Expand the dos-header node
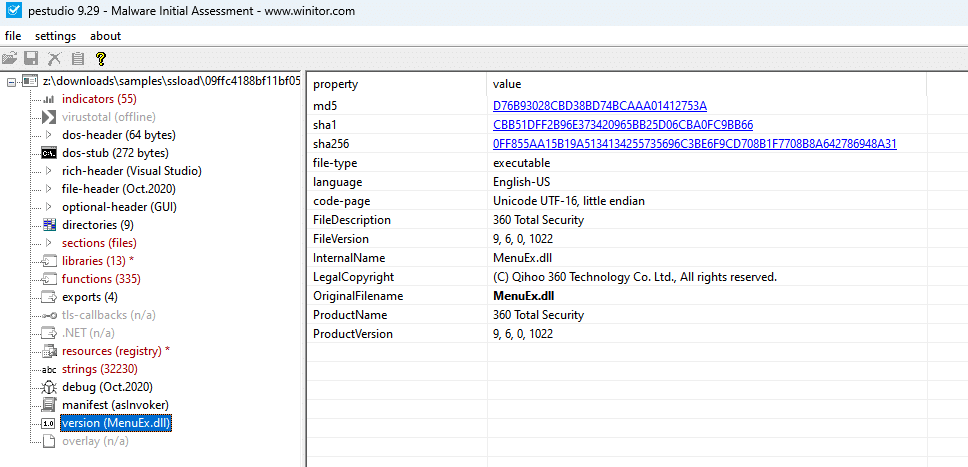968x467 pixels. tap(49, 135)
